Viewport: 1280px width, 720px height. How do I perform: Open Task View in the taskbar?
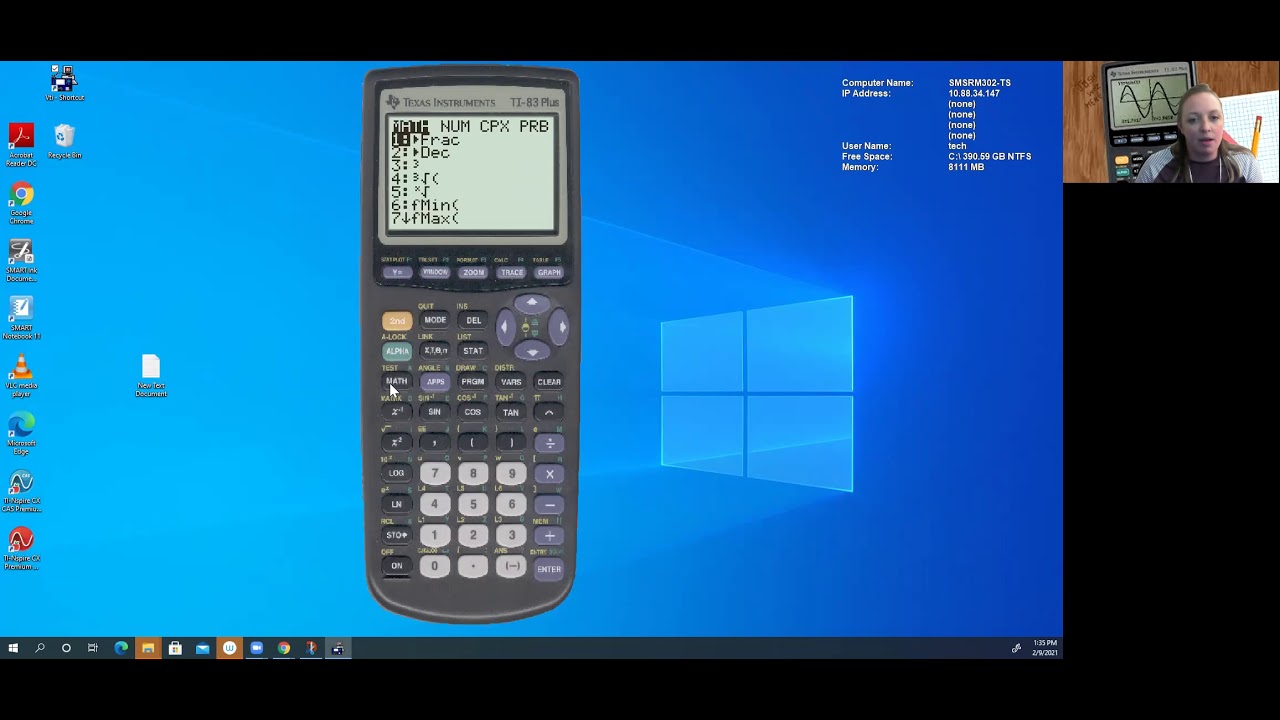click(93, 648)
